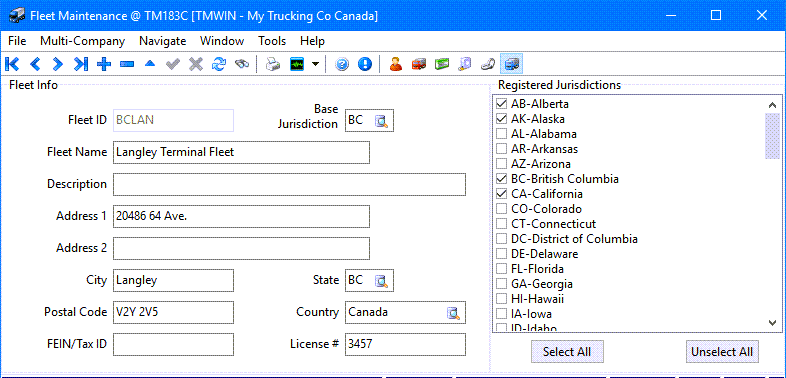Click the Unselect All button

tap(722, 351)
